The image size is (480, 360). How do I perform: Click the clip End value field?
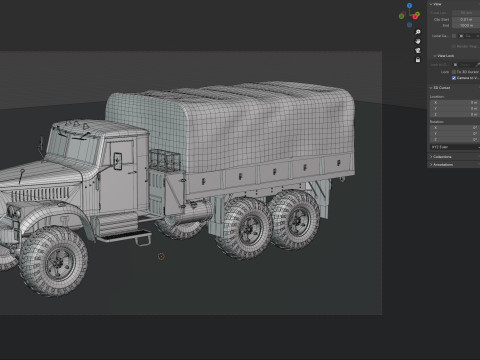click(x=466, y=25)
